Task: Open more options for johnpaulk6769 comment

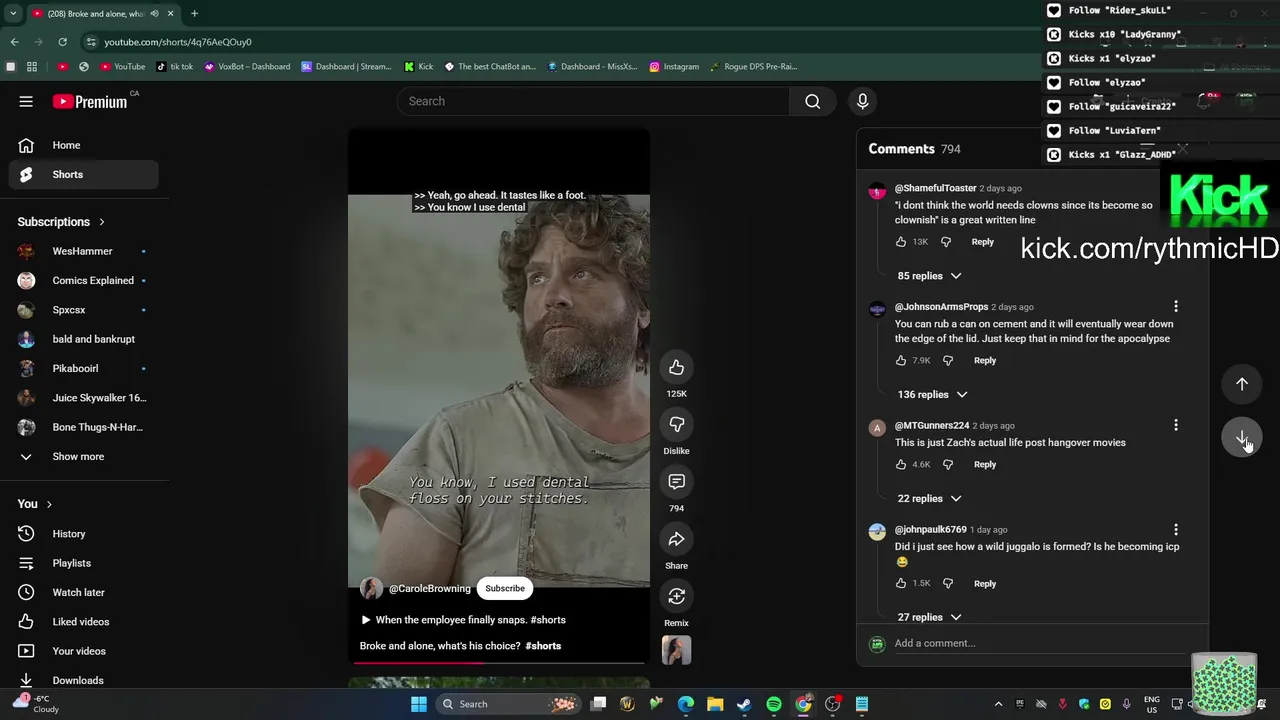Action: click(1176, 530)
